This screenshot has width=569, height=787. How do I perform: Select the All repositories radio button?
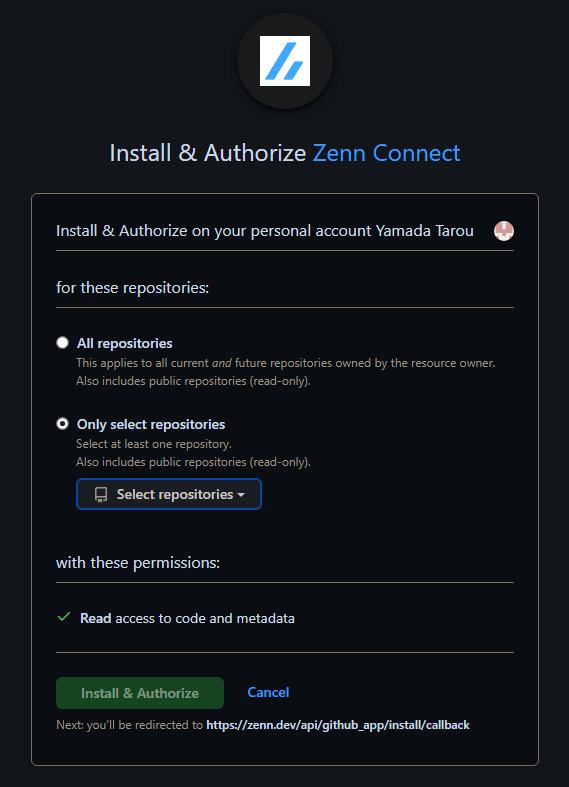(x=62, y=343)
